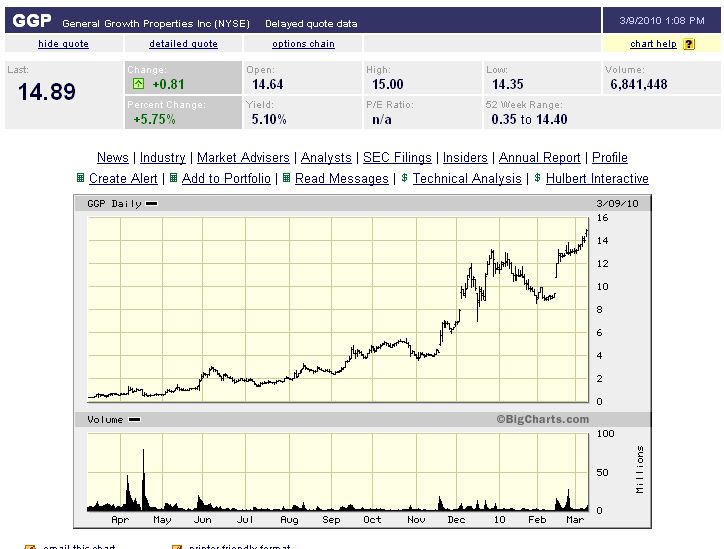Click the last price 14.89
Screen dimensions: 724x549
click(47, 91)
